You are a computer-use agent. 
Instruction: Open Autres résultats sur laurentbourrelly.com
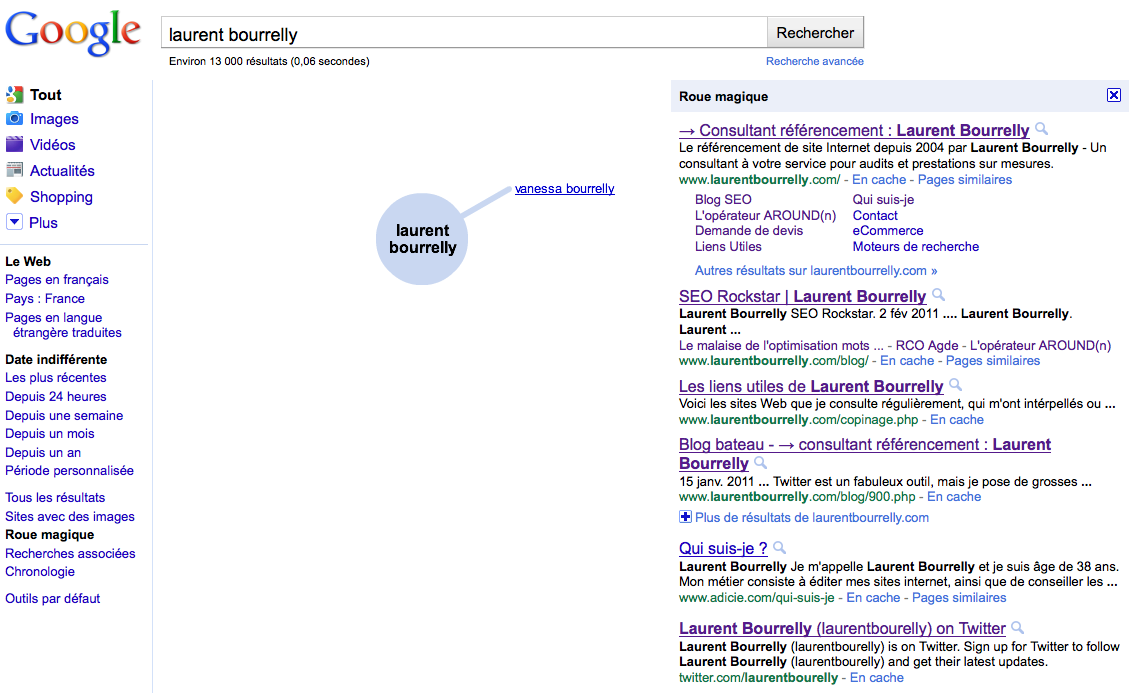816,270
